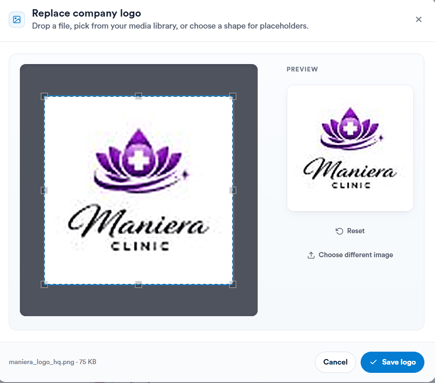Cancel the logo replacement
The height and width of the screenshot is (383, 435).
click(x=335, y=362)
